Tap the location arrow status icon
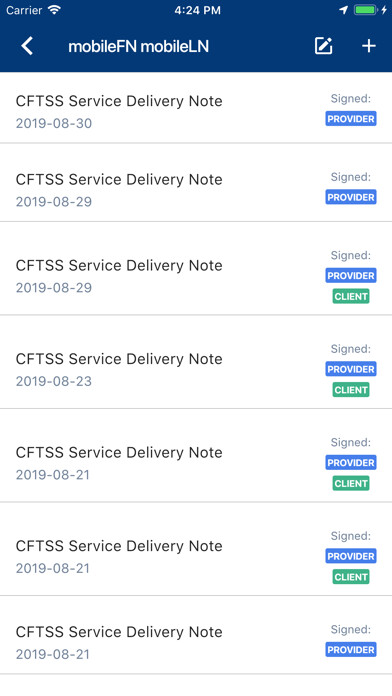 tap(344, 10)
